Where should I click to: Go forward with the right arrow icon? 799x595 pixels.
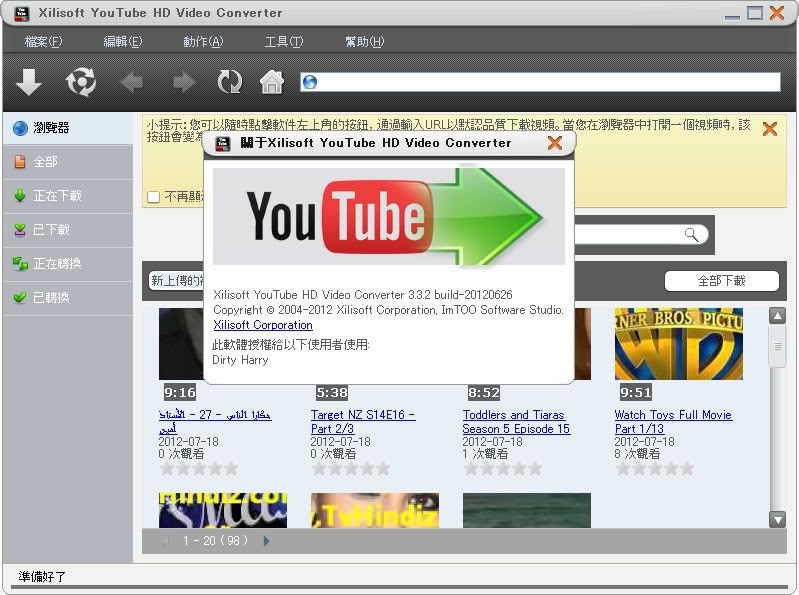[183, 82]
